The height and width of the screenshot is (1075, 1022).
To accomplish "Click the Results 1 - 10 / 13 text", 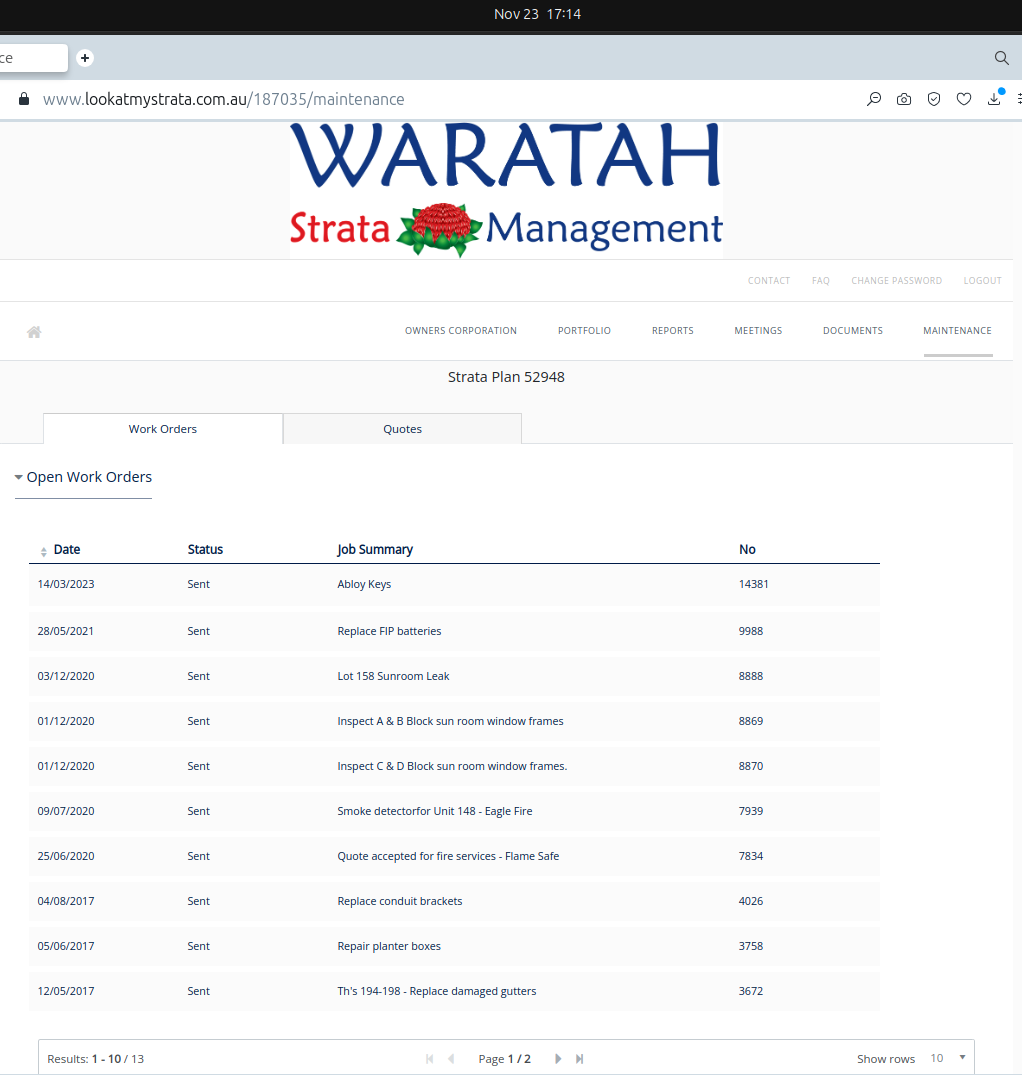I will click(95, 1059).
